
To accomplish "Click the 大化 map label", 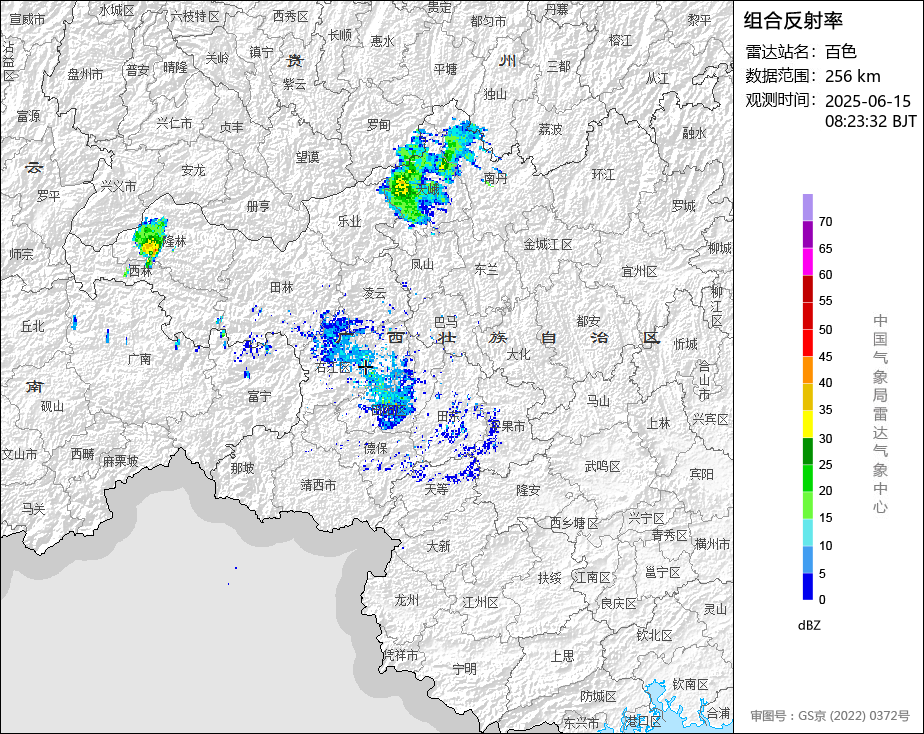I will pyautogui.click(x=519, y=354).
